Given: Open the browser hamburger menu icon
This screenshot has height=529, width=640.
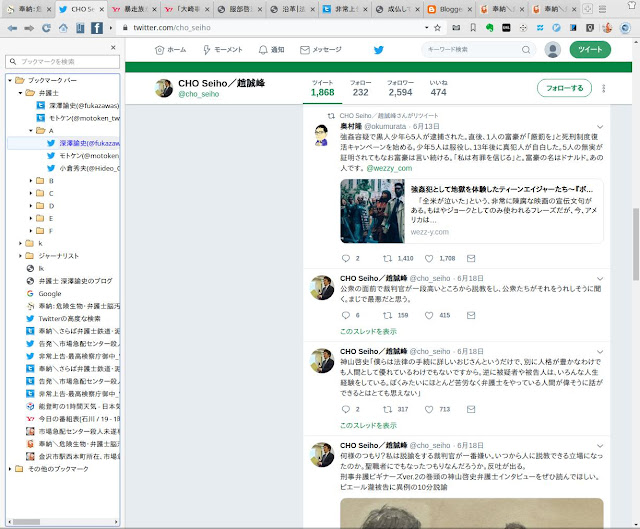Looking at the screenshot, I should (602, 9).
